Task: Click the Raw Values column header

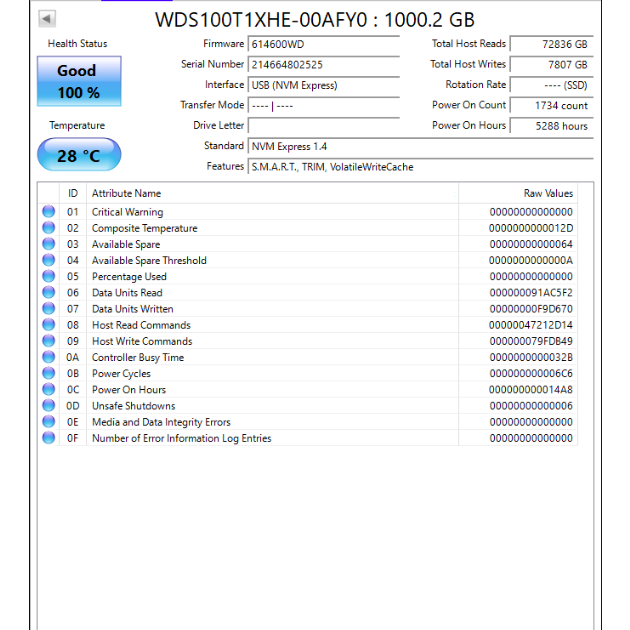Action: point(518,193)
